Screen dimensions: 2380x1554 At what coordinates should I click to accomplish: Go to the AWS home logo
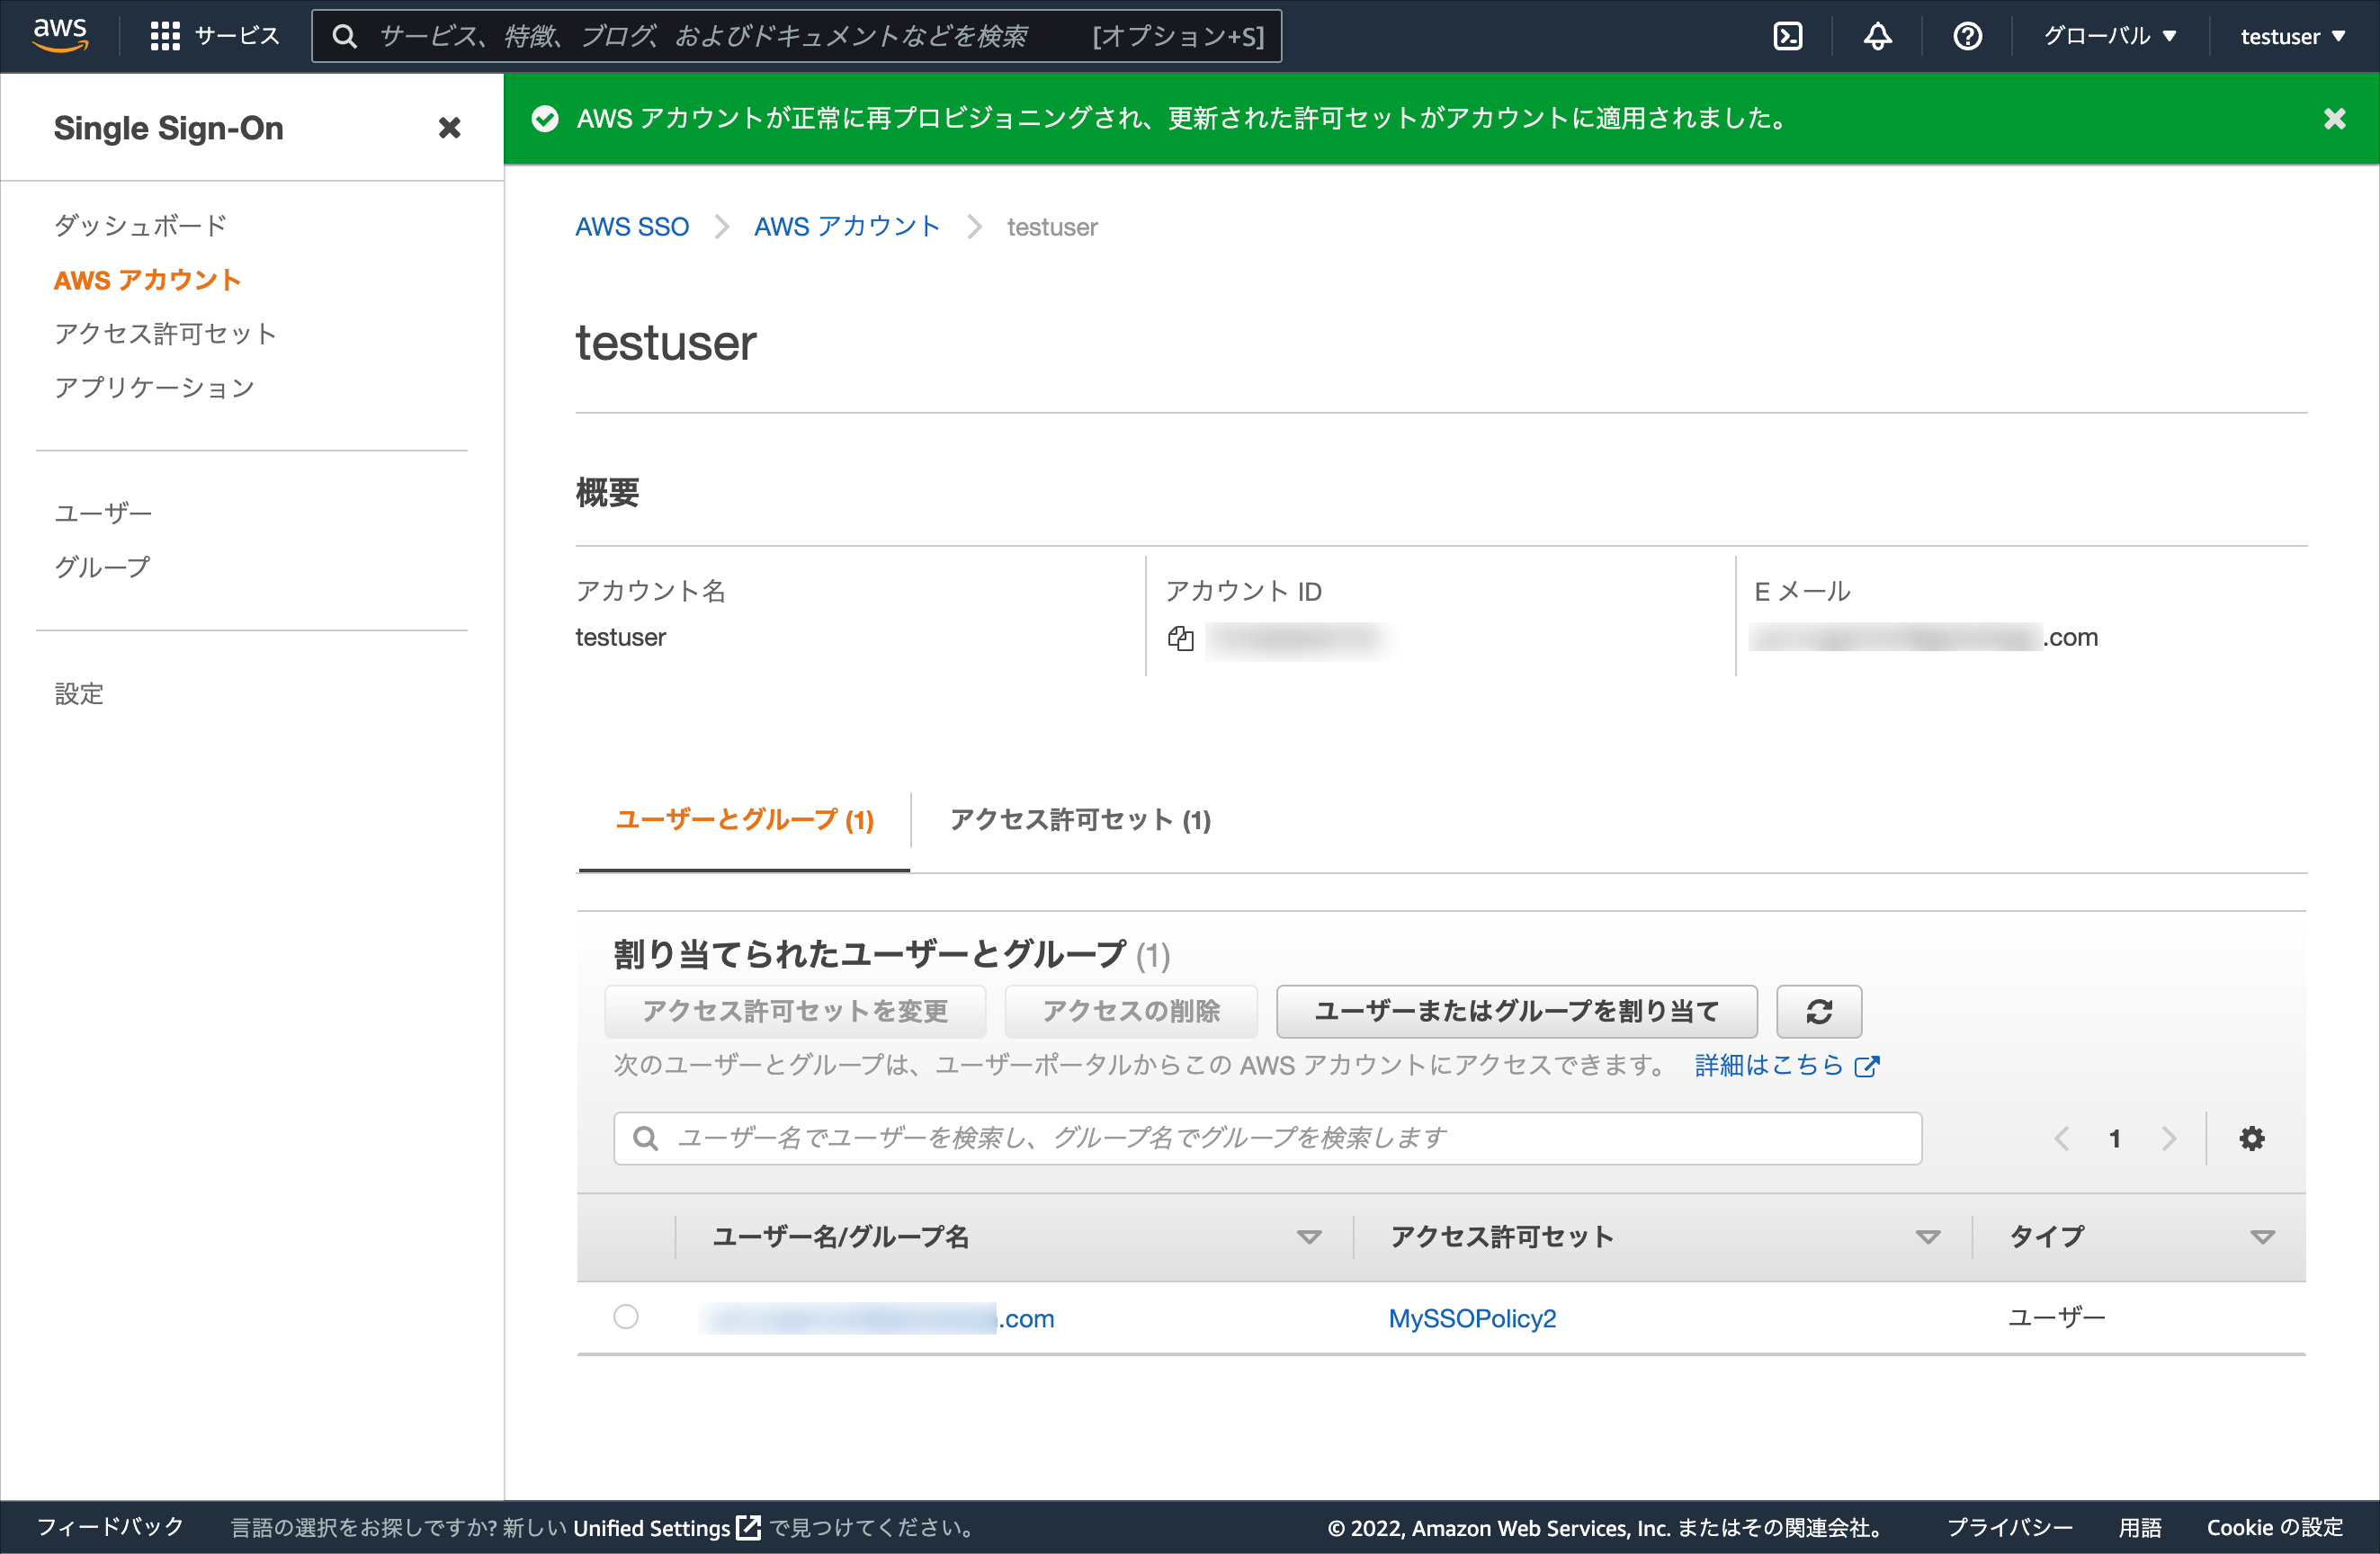point(60,35)
